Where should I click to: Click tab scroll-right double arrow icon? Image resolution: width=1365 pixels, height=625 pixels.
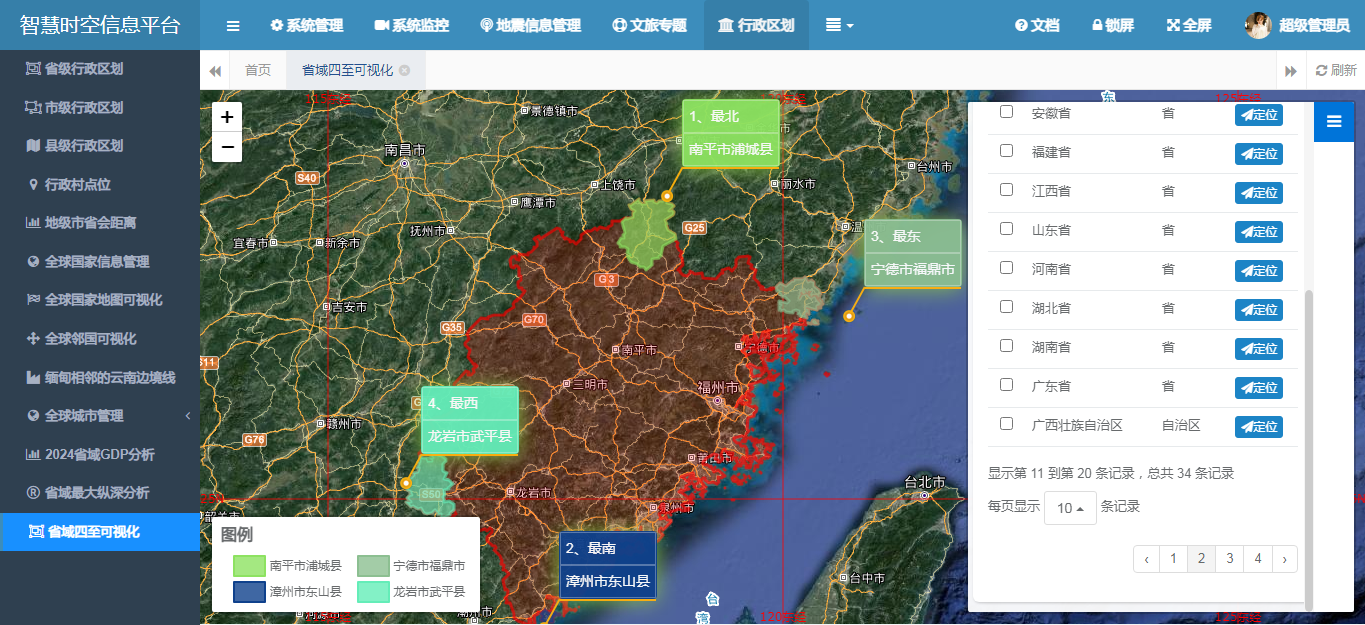coord(1291,71)
